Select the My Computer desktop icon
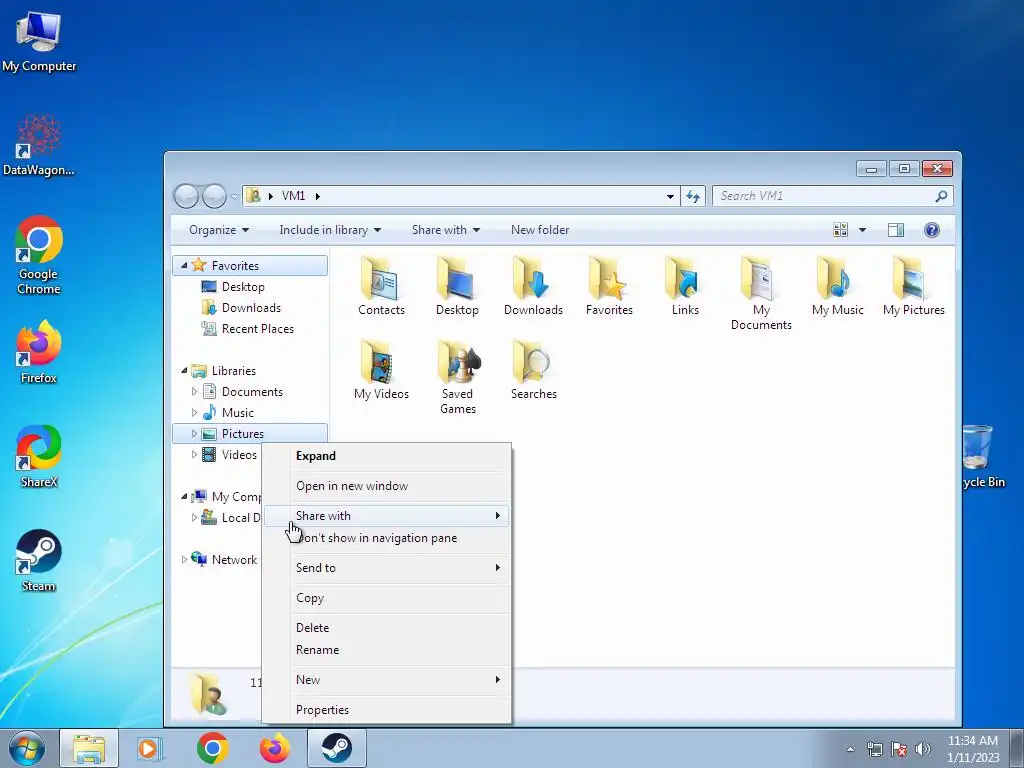The image size is (1024, 768). (39, 41)
